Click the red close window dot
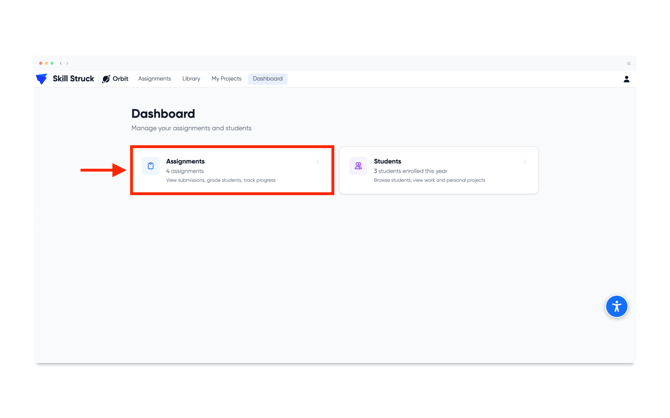 (41, 63)
